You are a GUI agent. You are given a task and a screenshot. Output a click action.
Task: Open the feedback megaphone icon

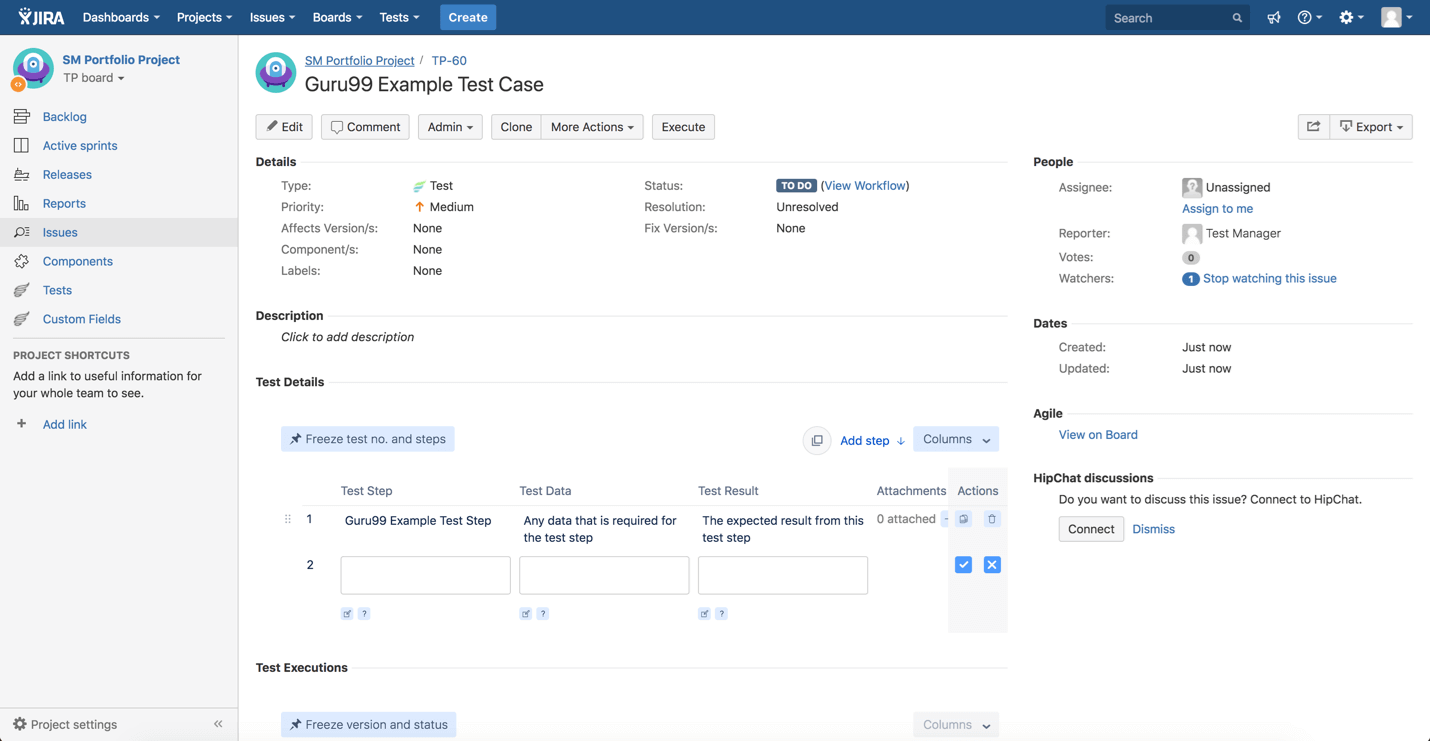[x=1273, y=18]
